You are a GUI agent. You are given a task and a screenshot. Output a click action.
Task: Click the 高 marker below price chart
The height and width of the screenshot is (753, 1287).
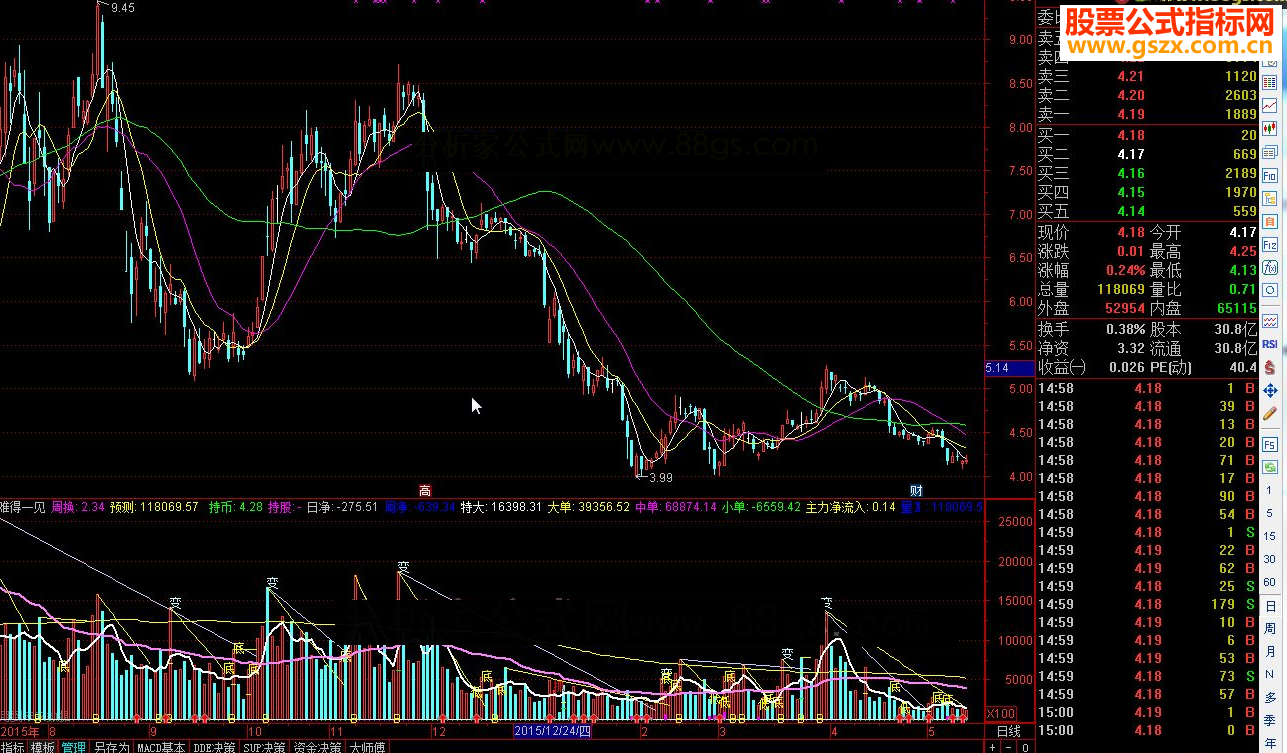(425, 490)
